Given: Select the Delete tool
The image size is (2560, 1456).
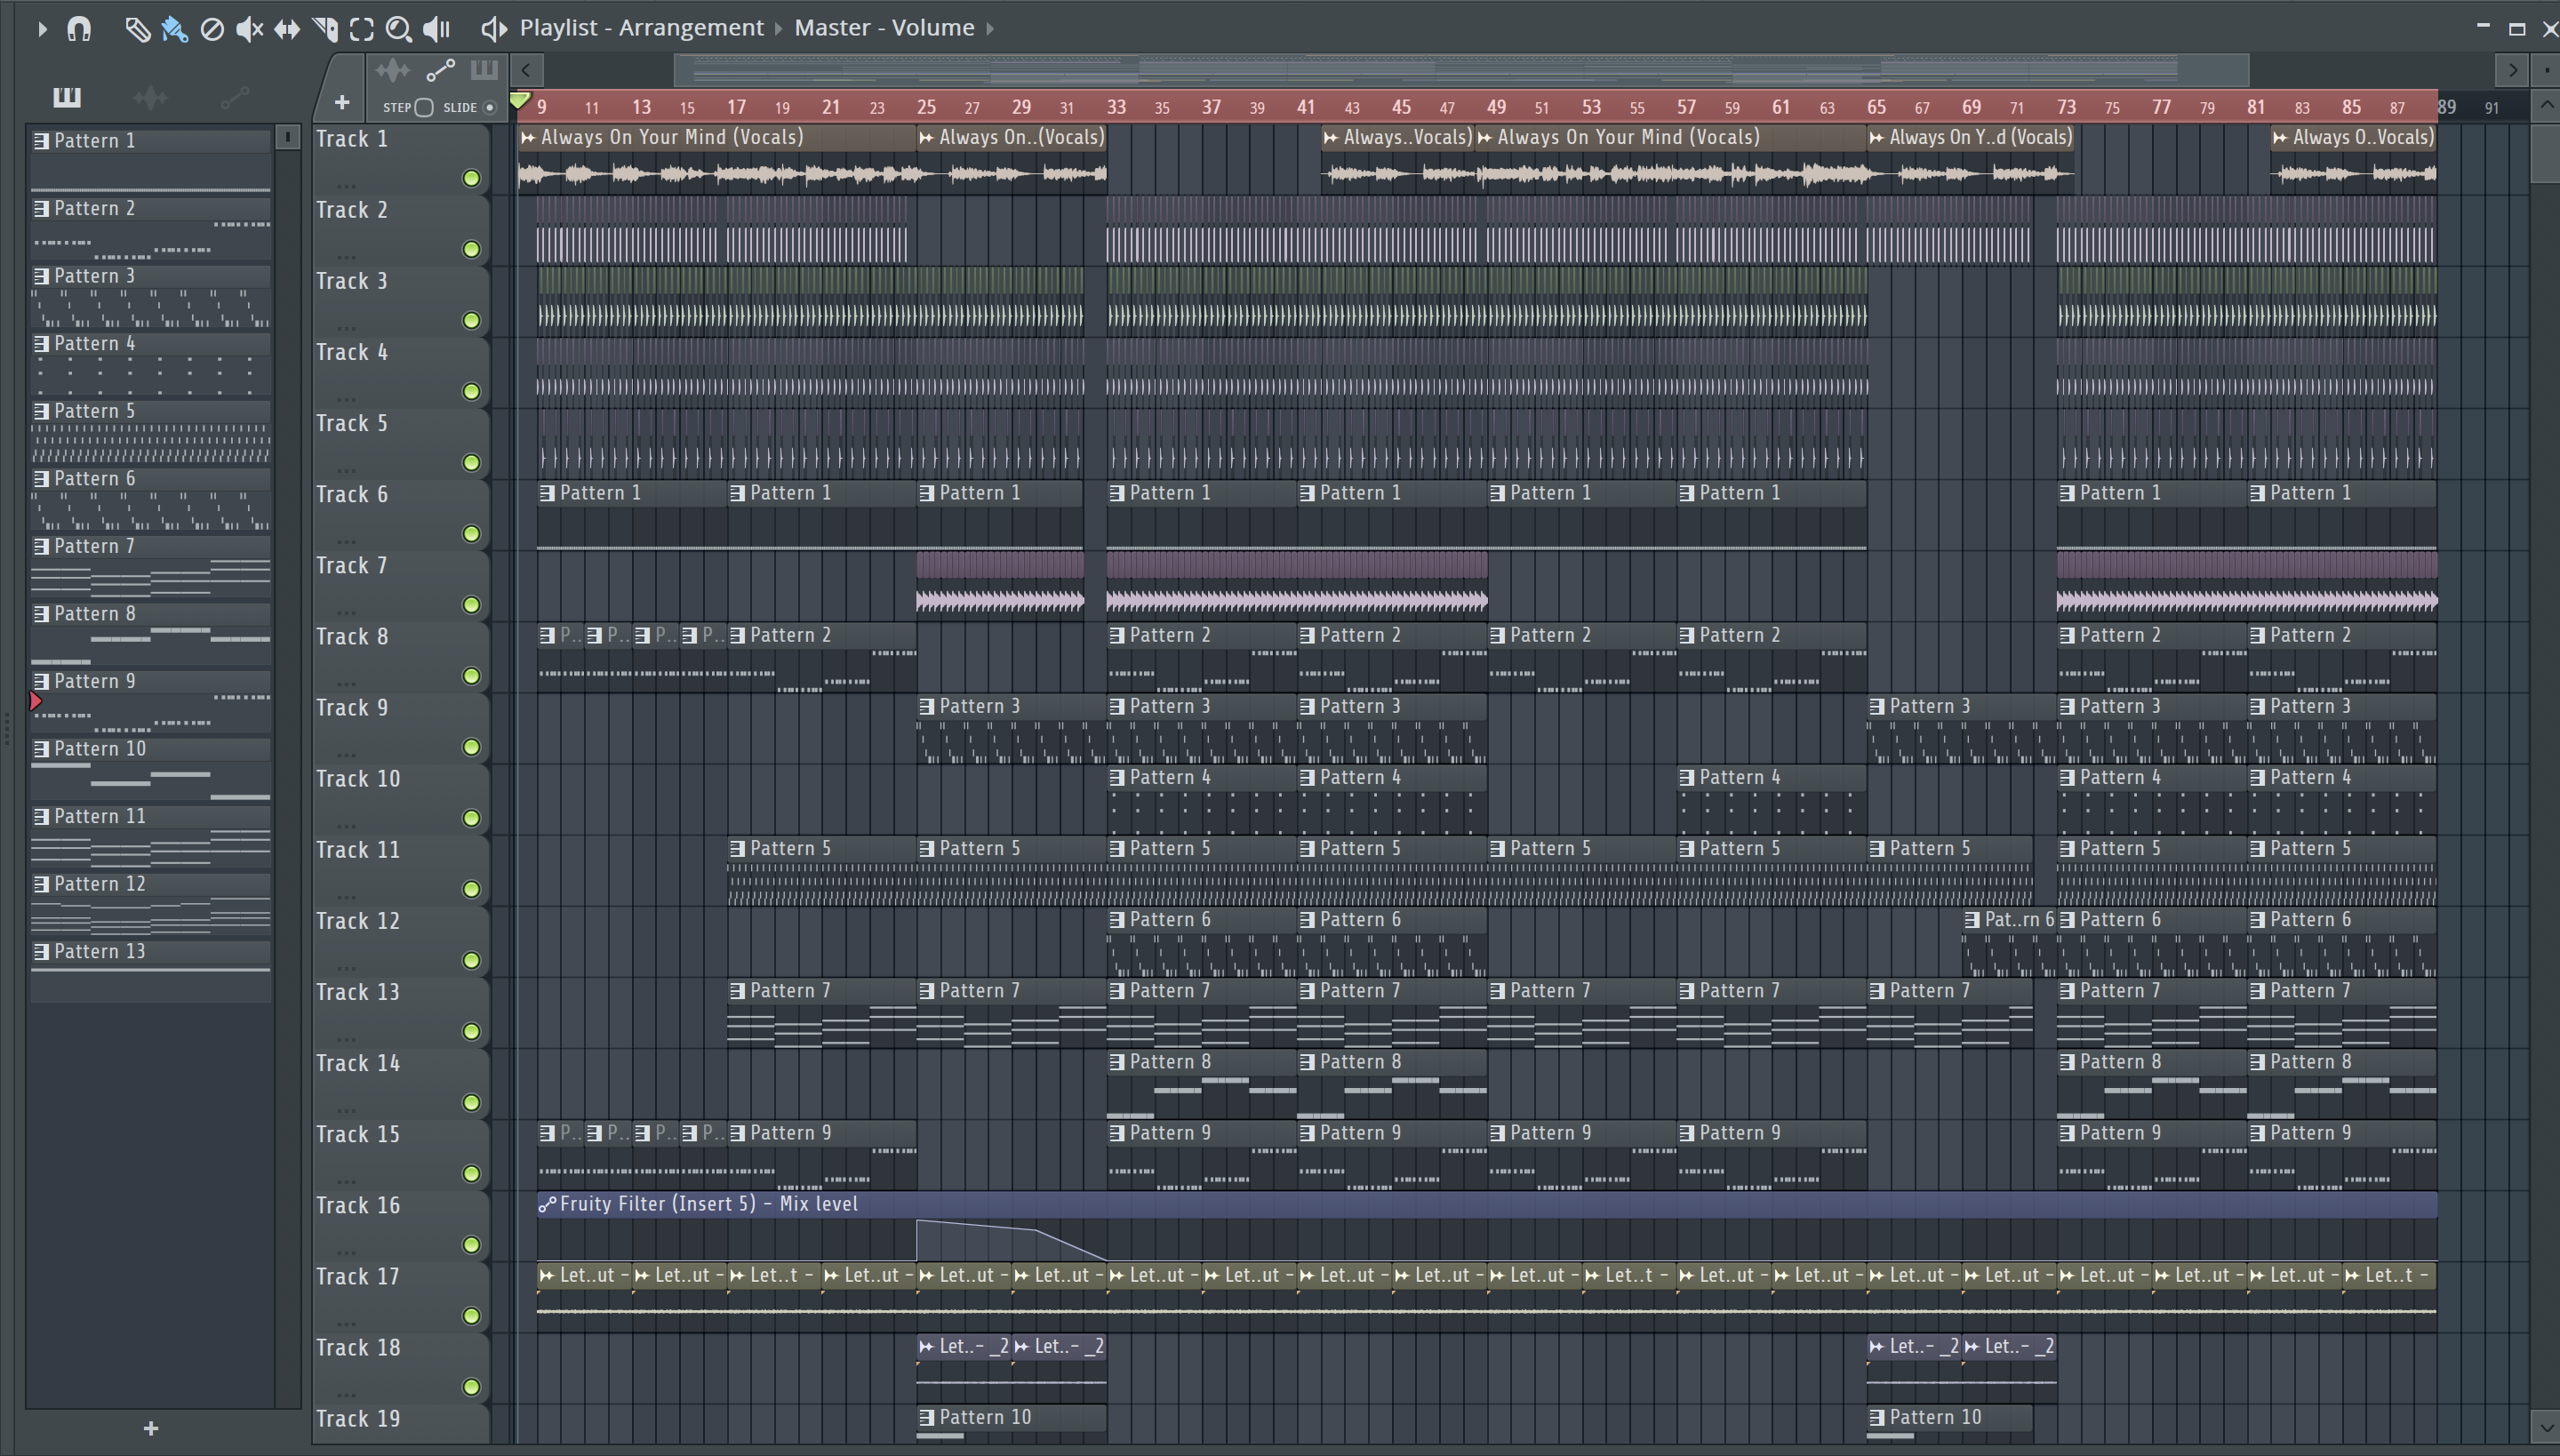Looking at the screenshot, I should 212,29.
